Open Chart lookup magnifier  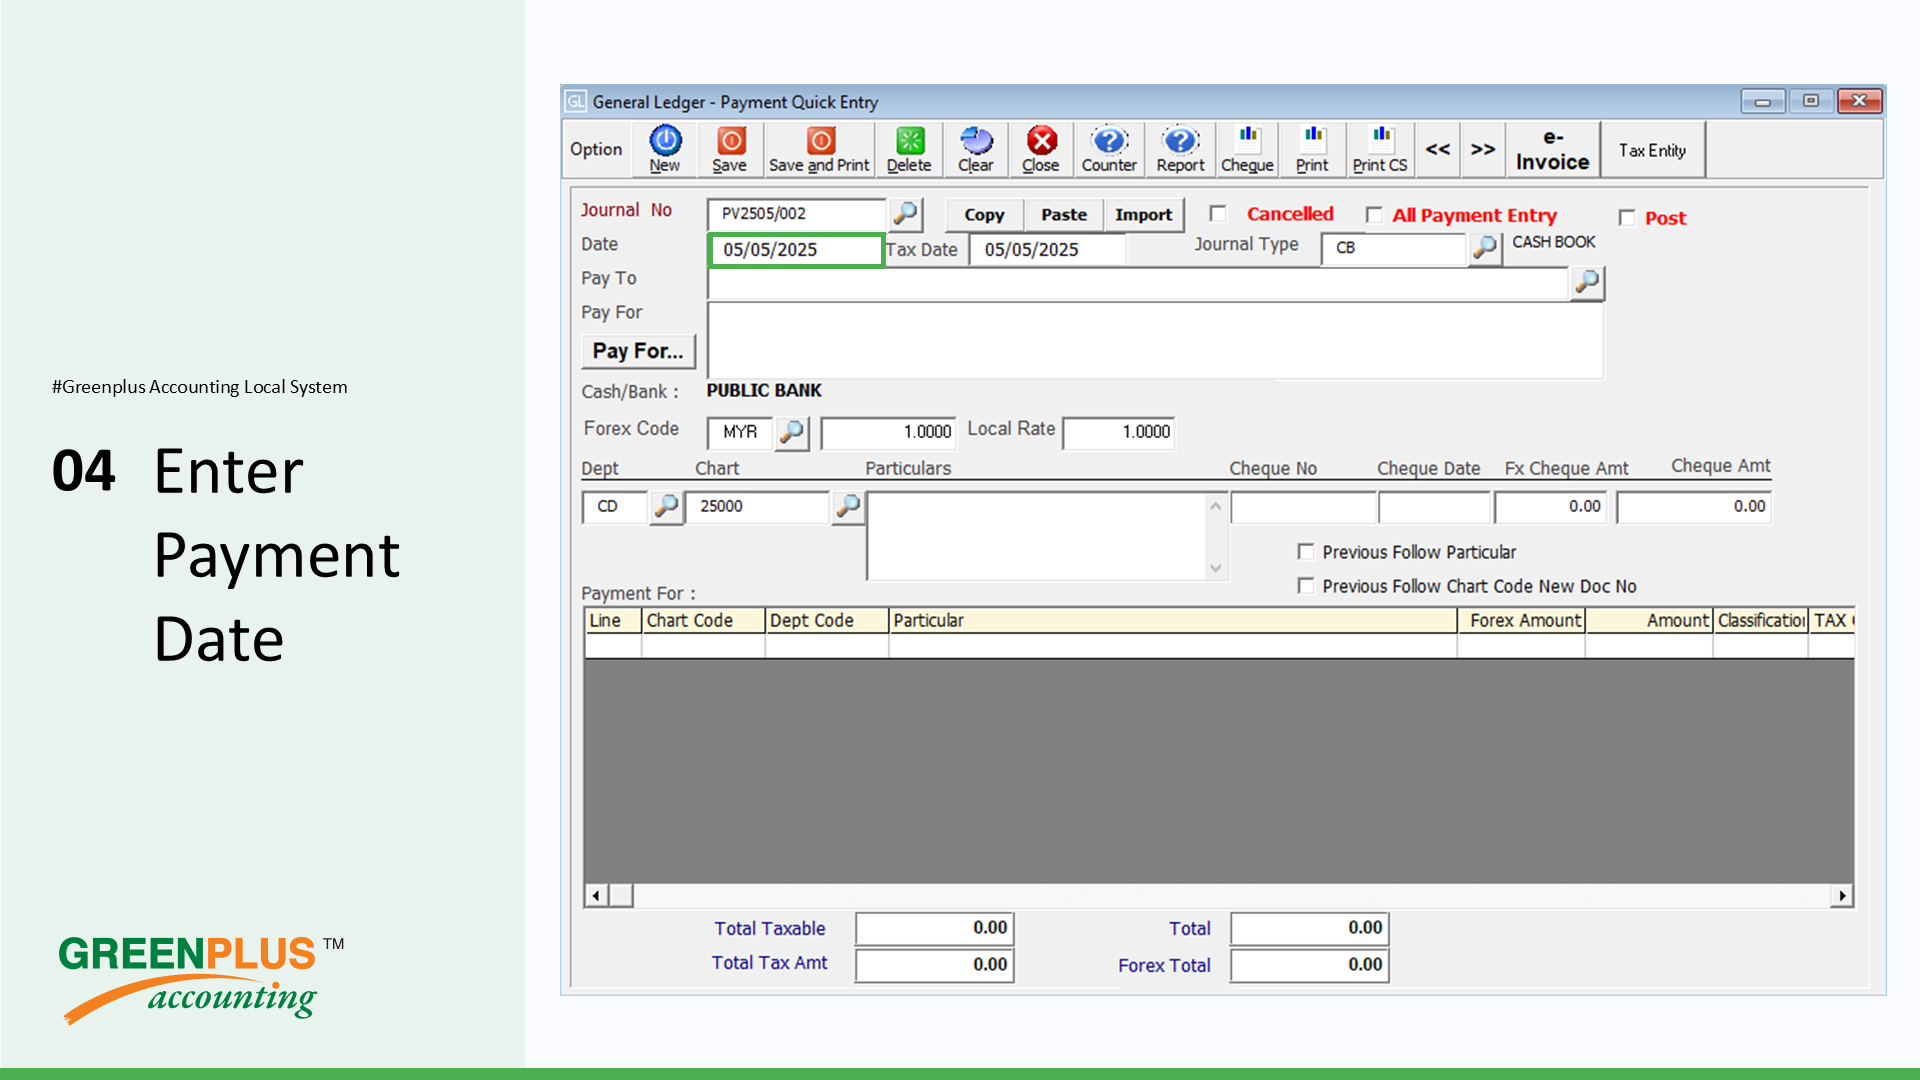(x=848, y=507)
